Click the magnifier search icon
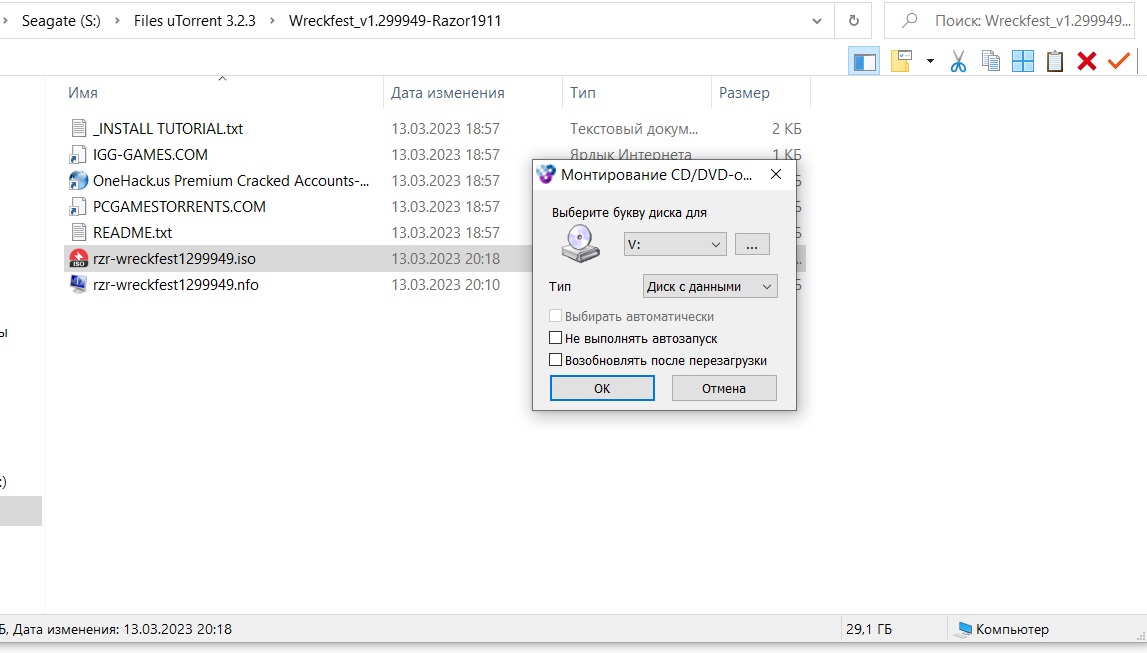 pos(909,20)
